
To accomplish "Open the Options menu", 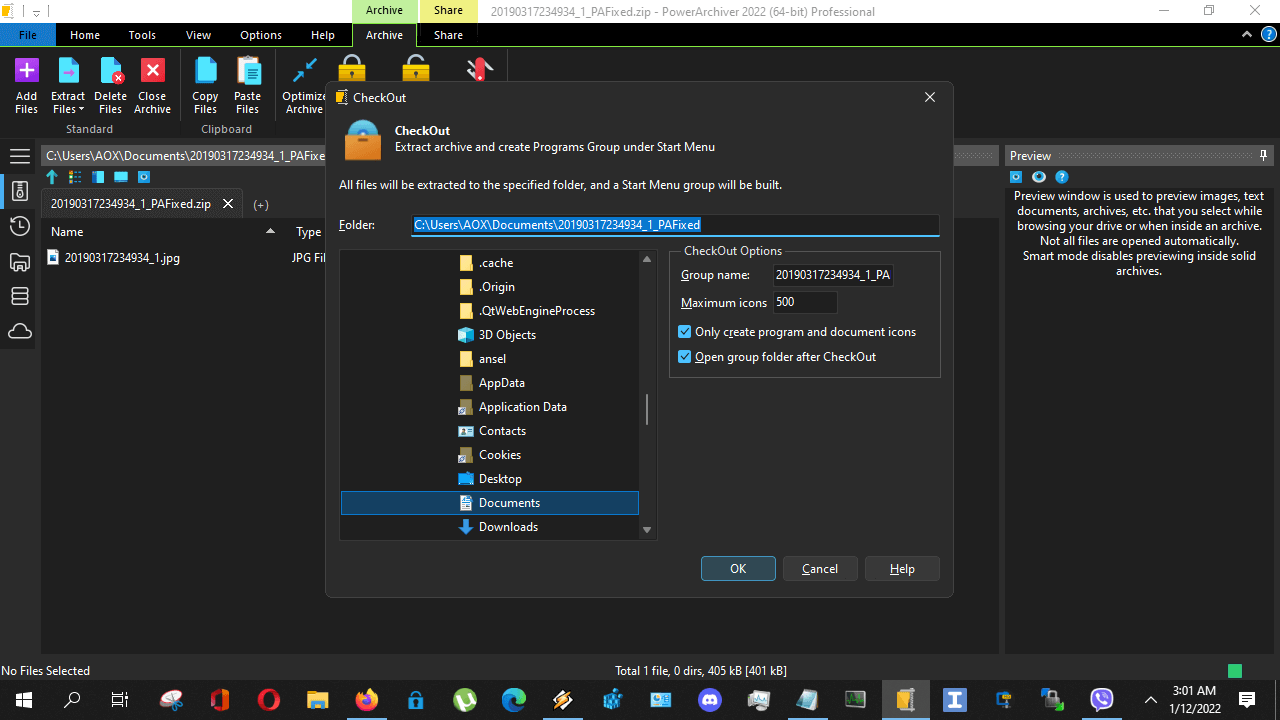I will (260, 34).
